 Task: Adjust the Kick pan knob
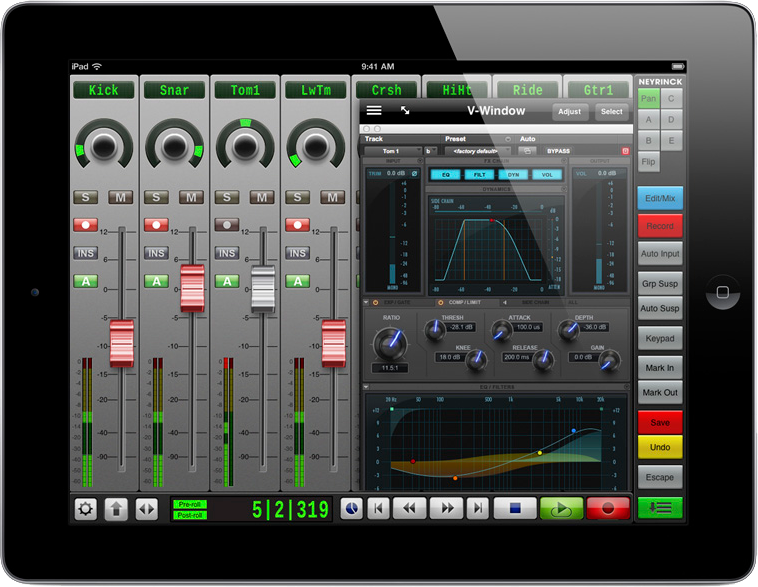point(104,145)
